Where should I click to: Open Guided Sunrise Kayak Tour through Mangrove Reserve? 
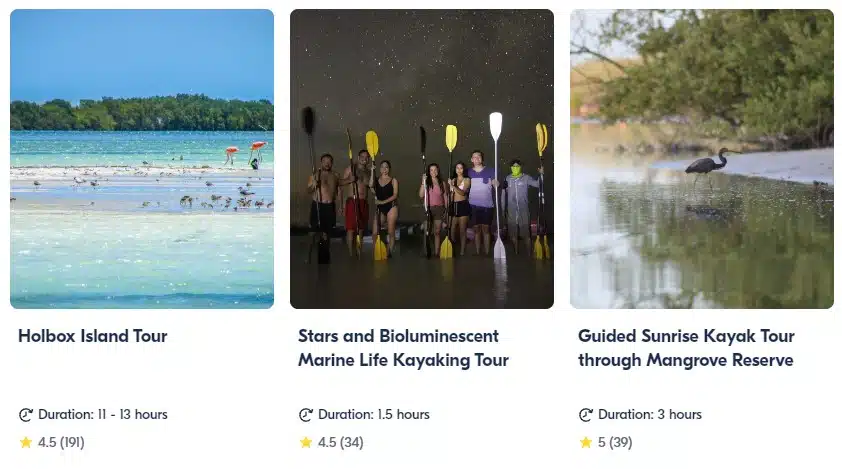point(686,348)
